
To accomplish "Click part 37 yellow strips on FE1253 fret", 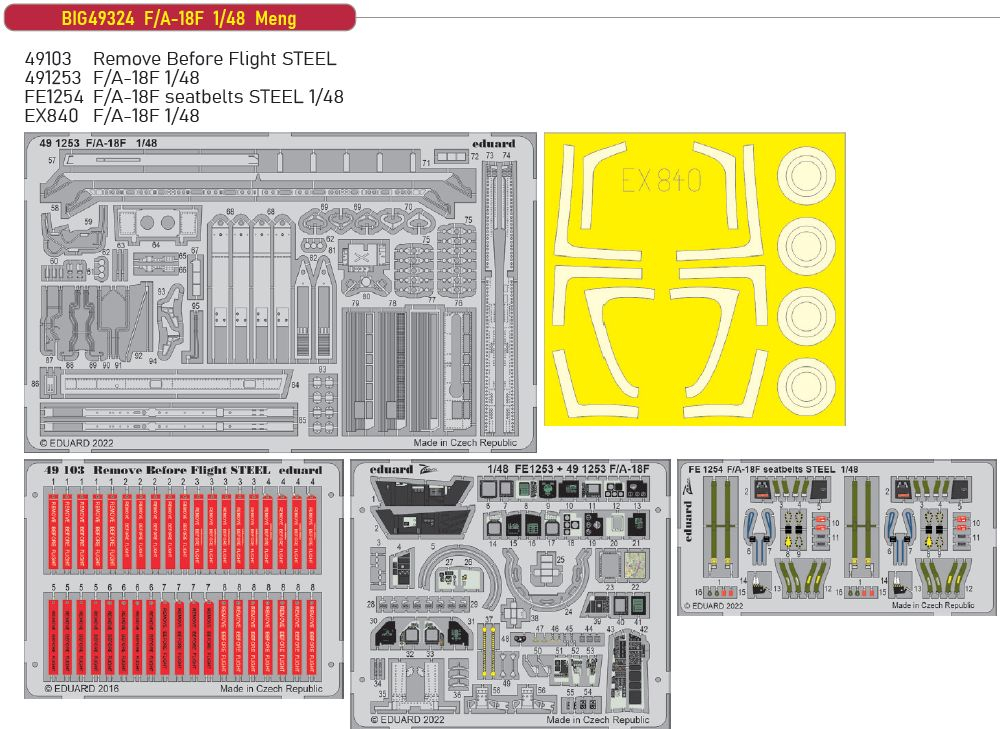I will click(489, 651).
